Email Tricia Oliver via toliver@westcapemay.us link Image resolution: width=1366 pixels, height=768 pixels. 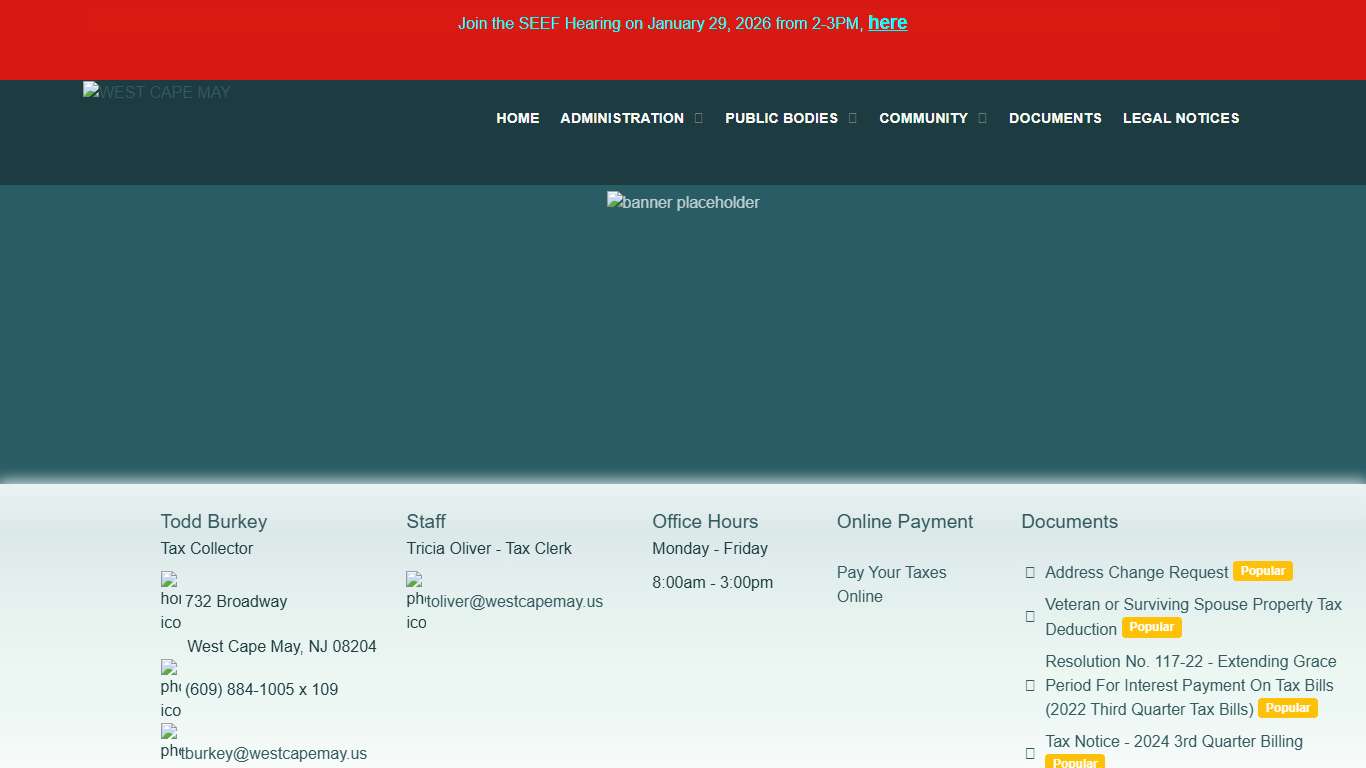[x=515, y=601]
